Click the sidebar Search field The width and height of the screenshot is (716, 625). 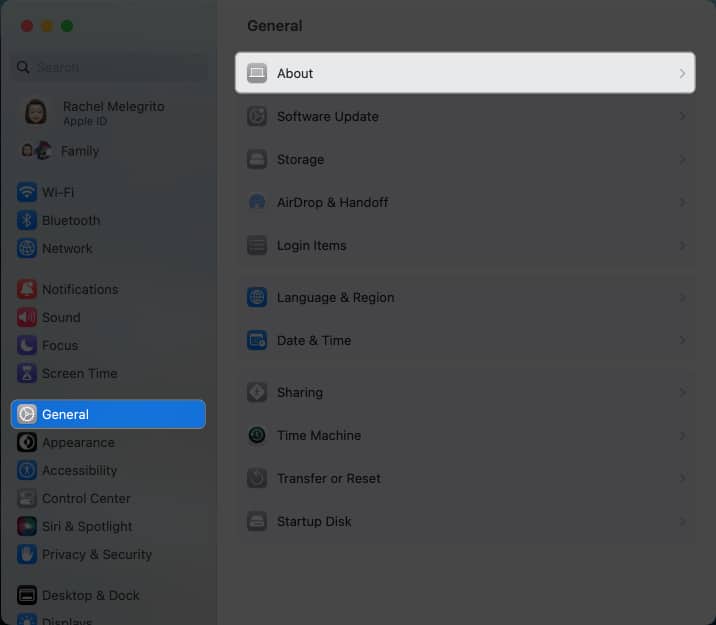[111, 68]
